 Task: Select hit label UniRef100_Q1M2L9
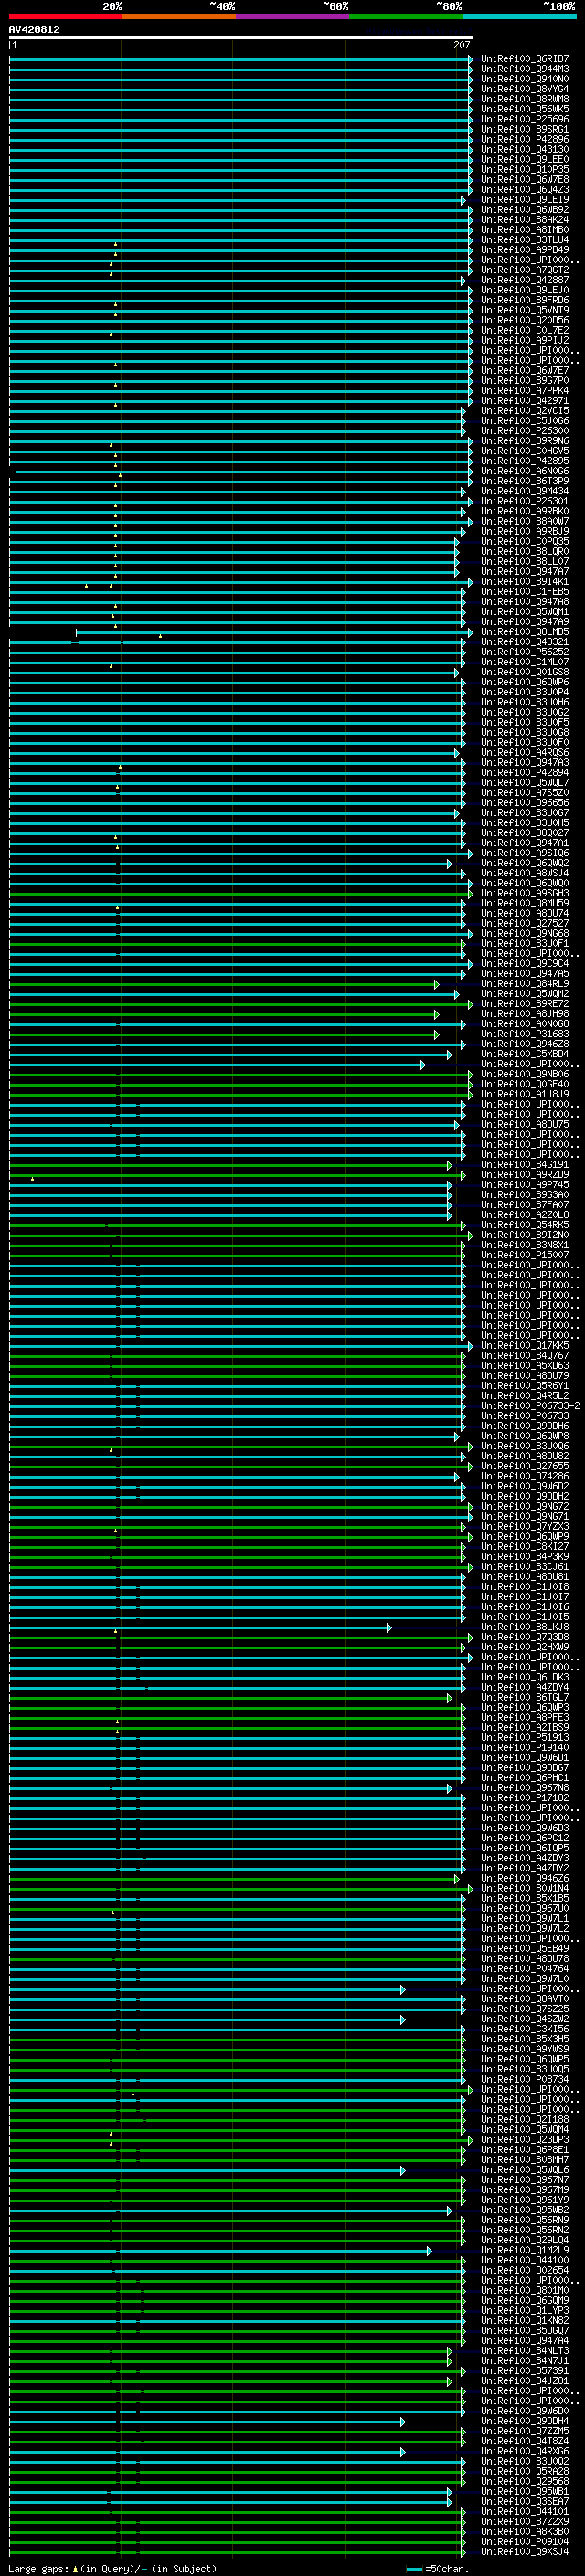[x=525, y=2250]
